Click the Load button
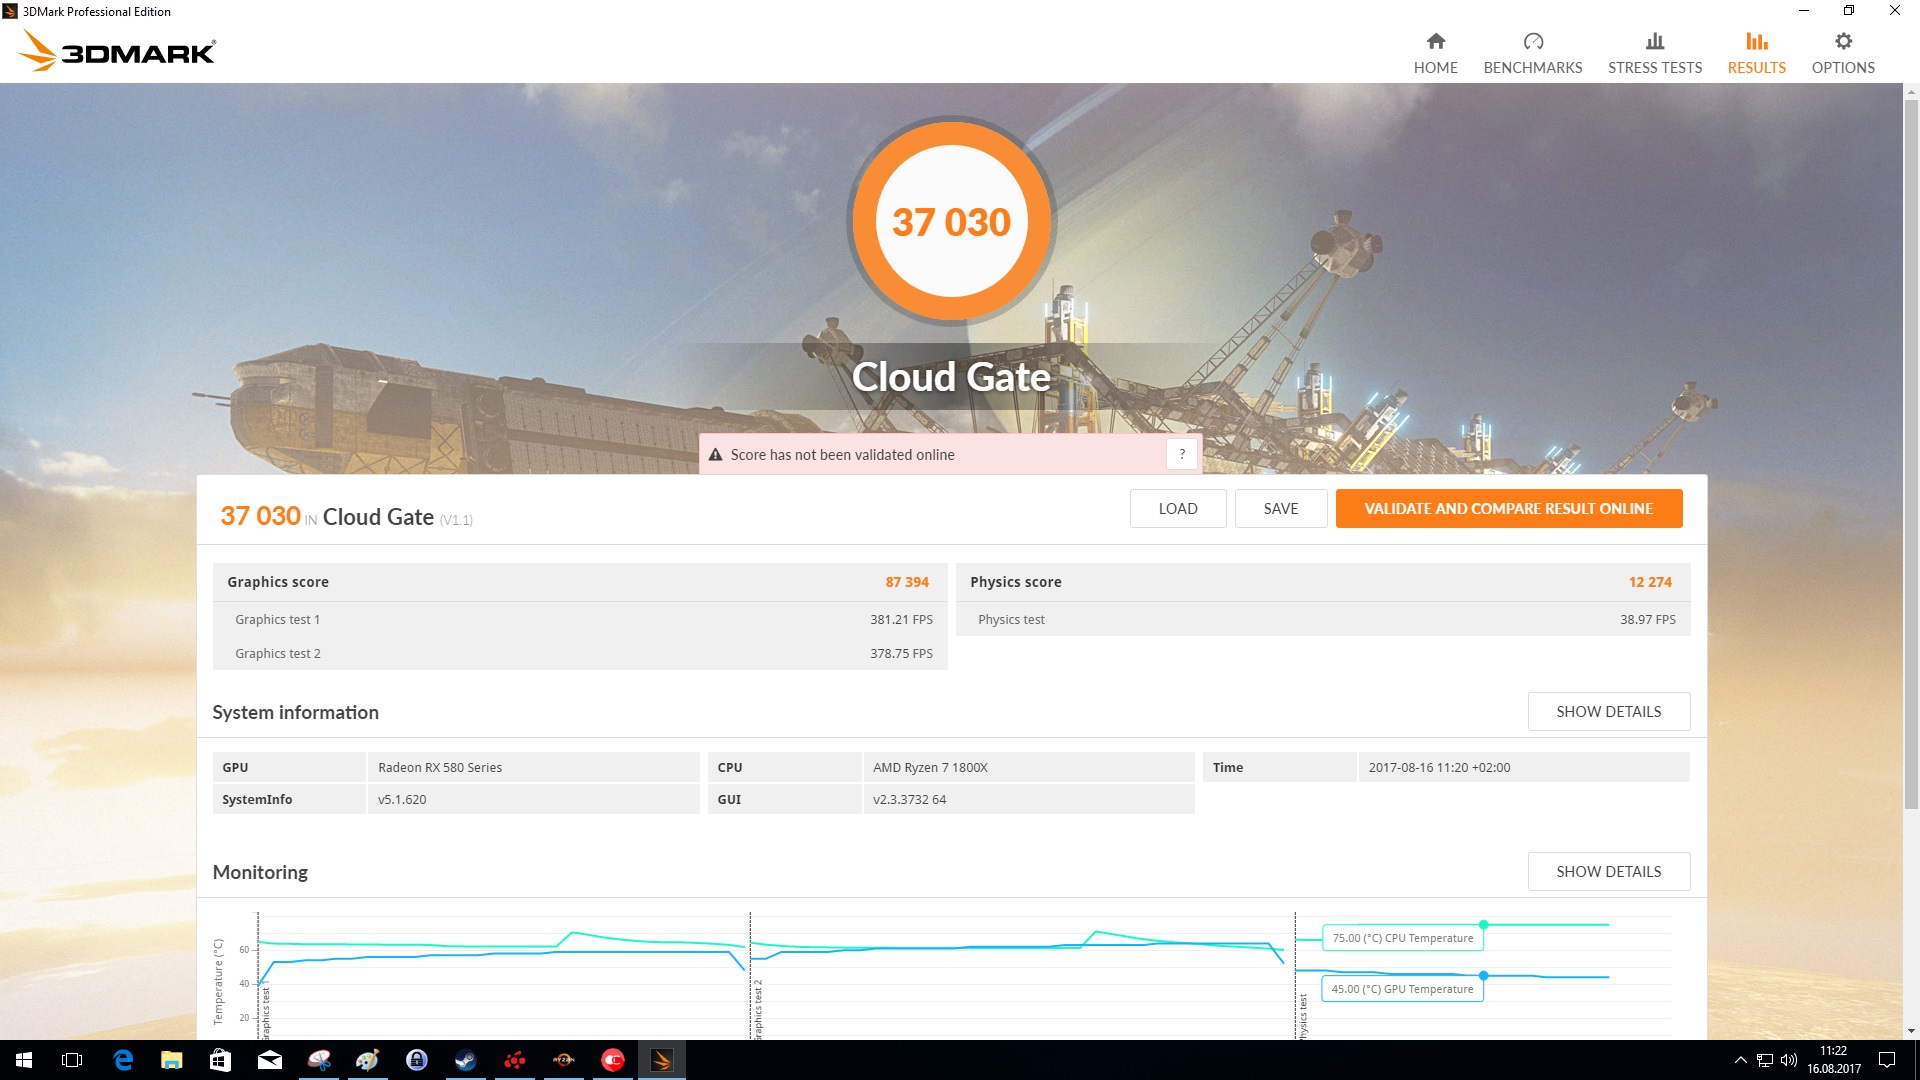The image size is (1920, 1080). coord(1177,508)
